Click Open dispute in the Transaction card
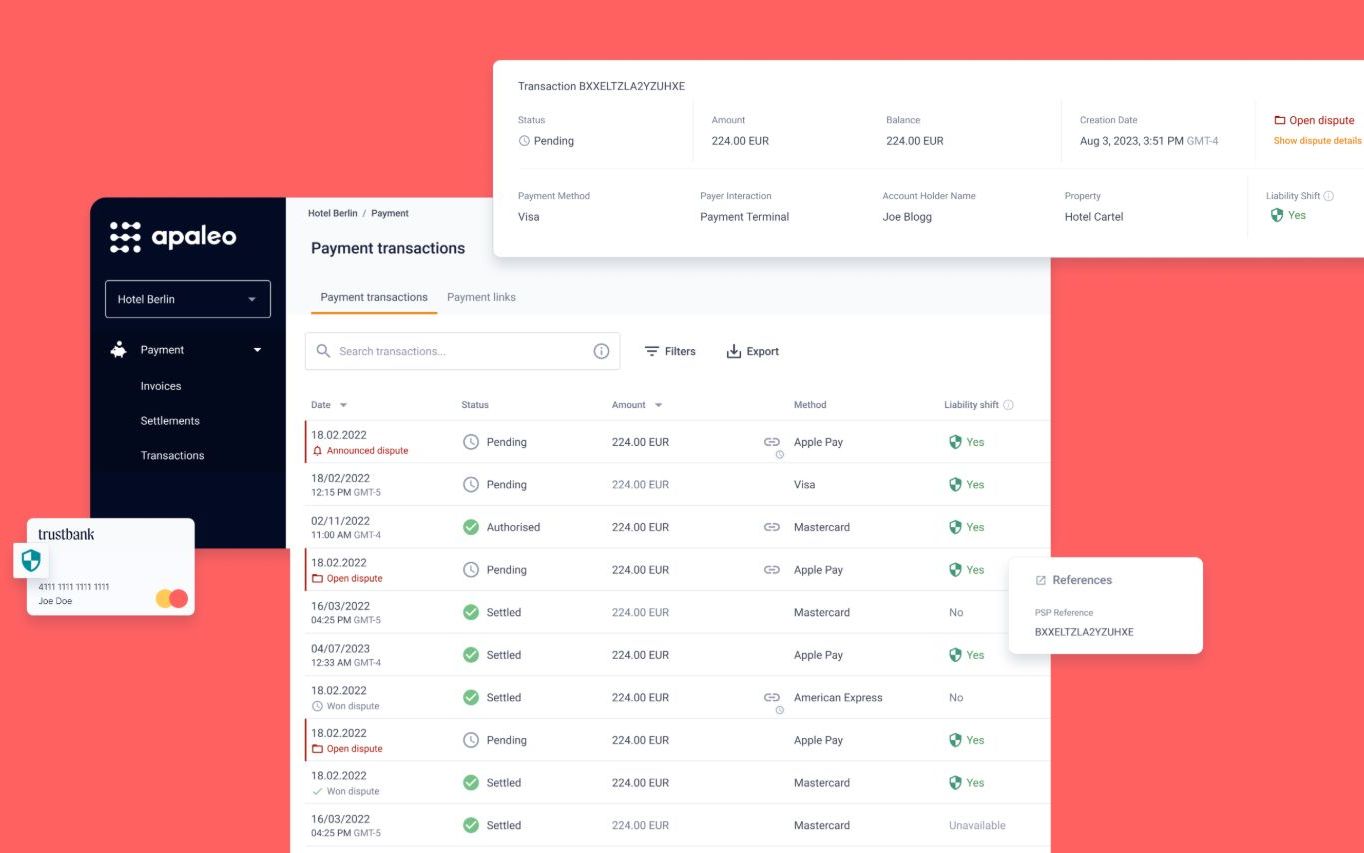 1321,120
